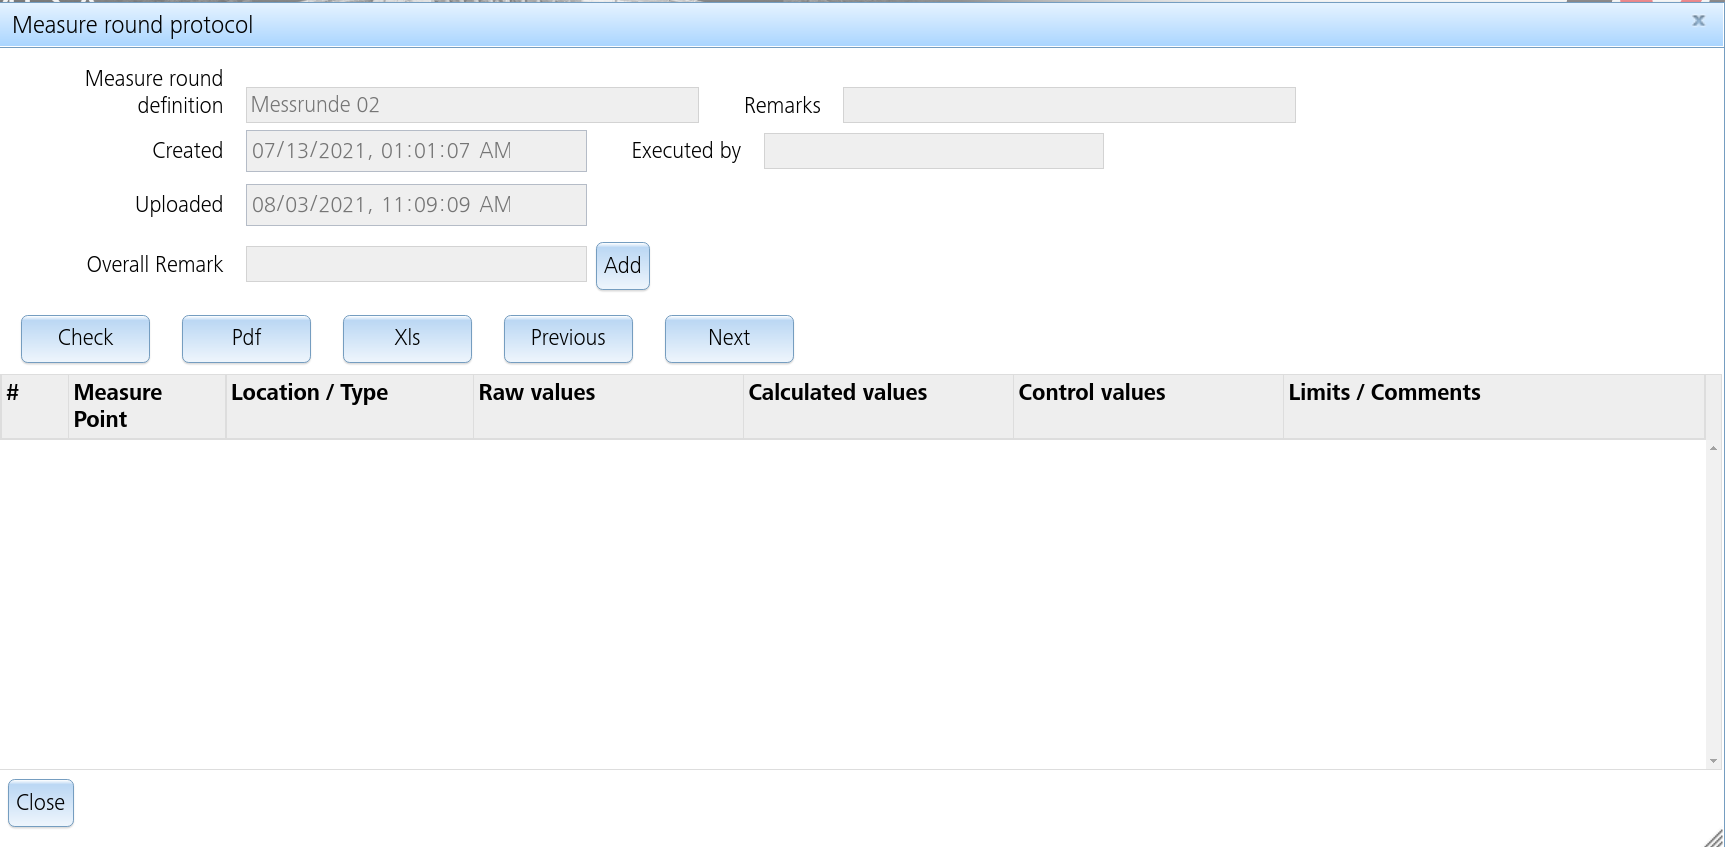This screenshot has width=1725, height=847.
Task: Click the Raw values column header
Action: [609, 407]
